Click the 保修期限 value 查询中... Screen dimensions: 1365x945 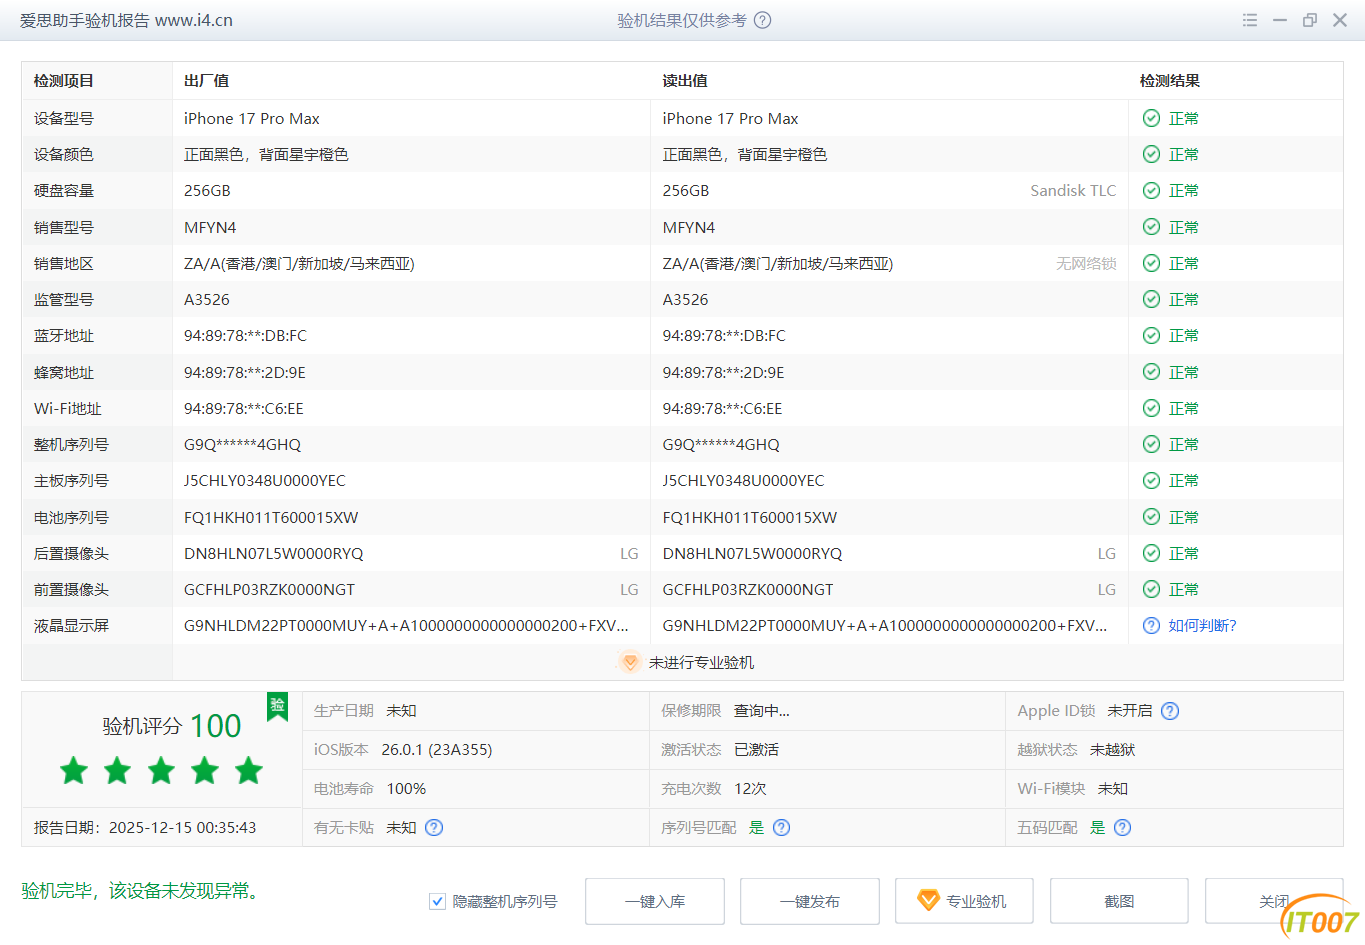[x=762, y=711]
